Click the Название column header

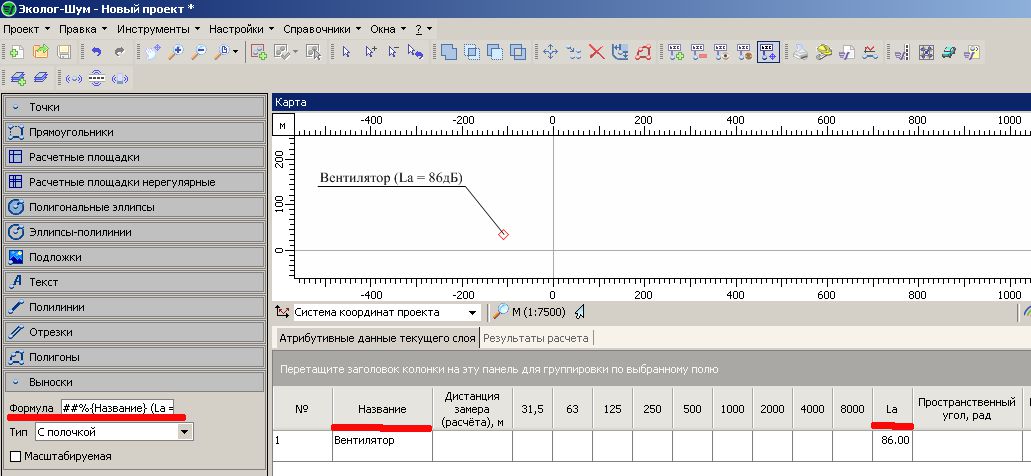click(x=382, y=410)
